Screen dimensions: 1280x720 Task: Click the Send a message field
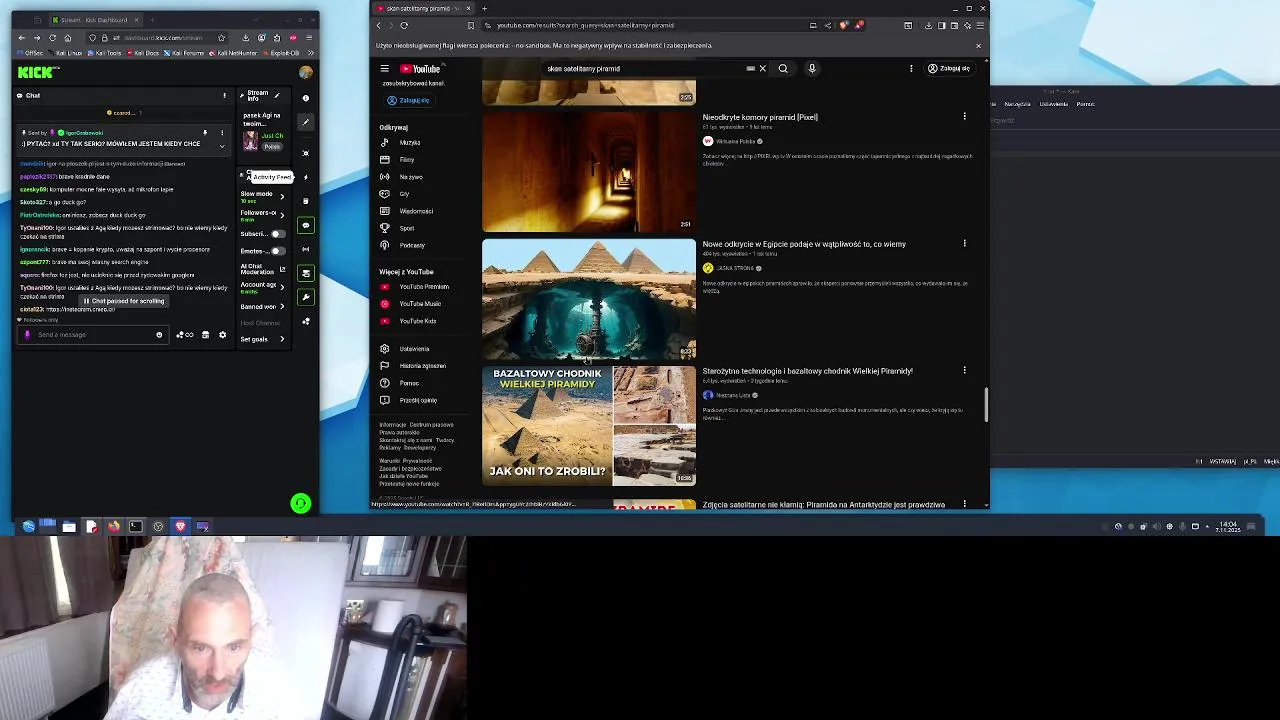tap(92, 335)
